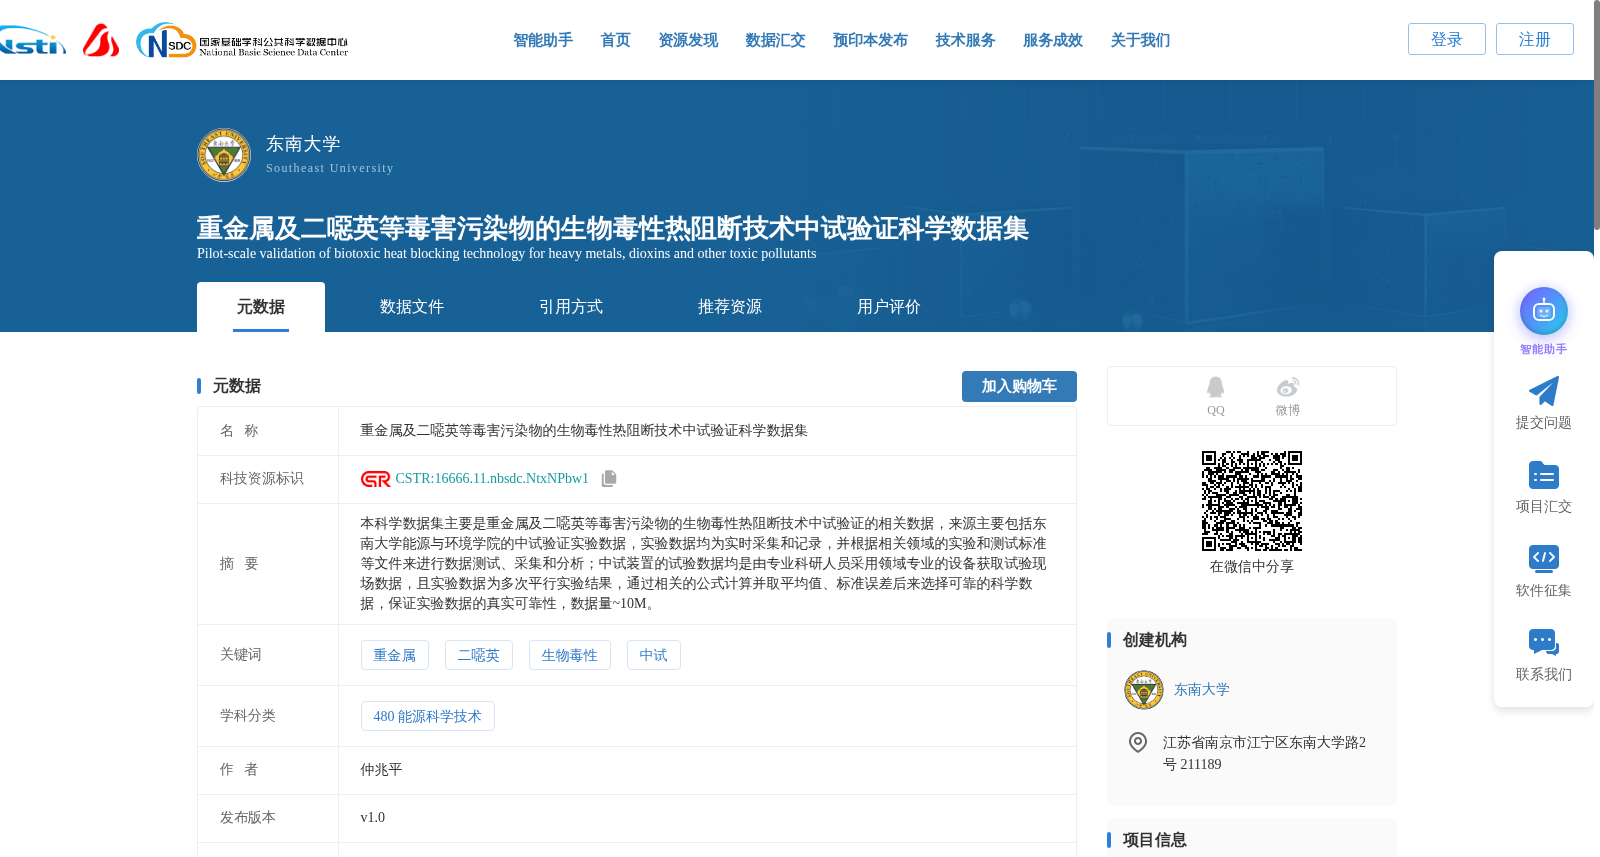Select the 480 能源科学技术 subject tag
This screenshot has height=857, width=1600.
pyautogui.click(x=428, y=716)
